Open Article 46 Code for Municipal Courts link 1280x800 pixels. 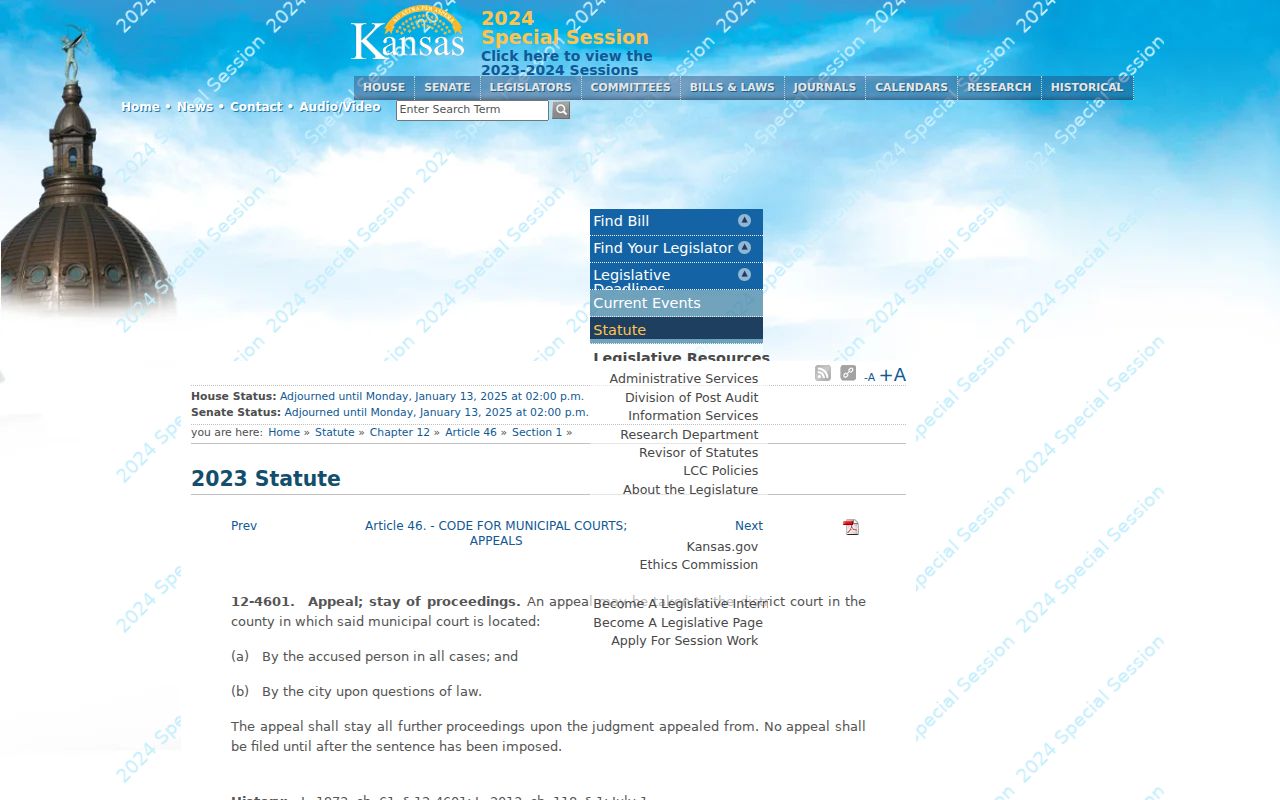point(496,533)
